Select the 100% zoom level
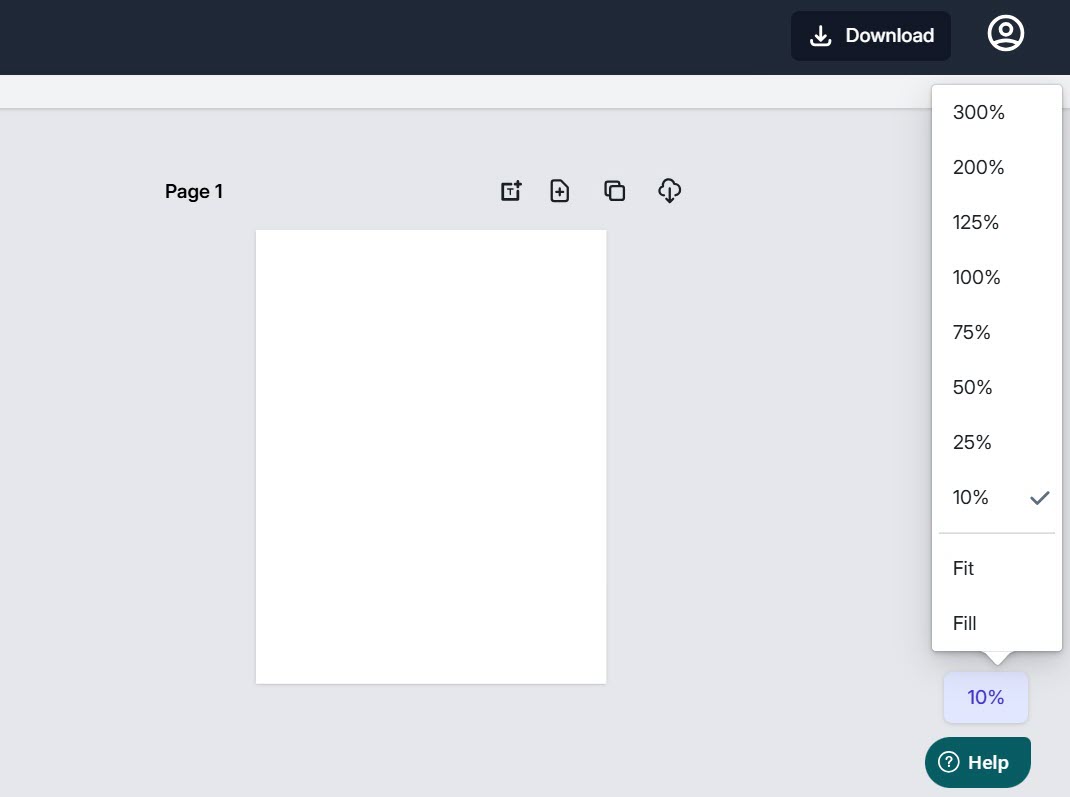1070x797 pixels. coord(977,278)
